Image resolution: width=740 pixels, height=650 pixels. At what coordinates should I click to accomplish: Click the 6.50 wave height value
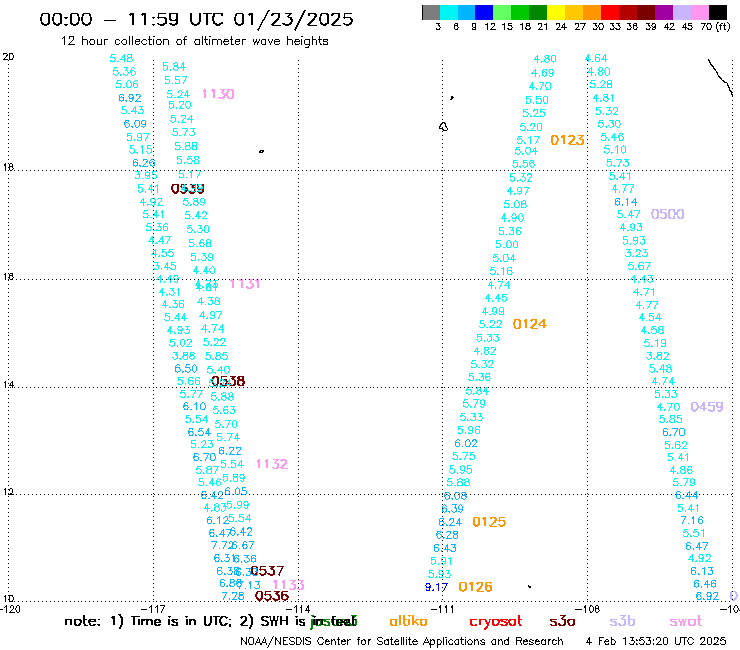pyautogui.click(x=185, y=368)
